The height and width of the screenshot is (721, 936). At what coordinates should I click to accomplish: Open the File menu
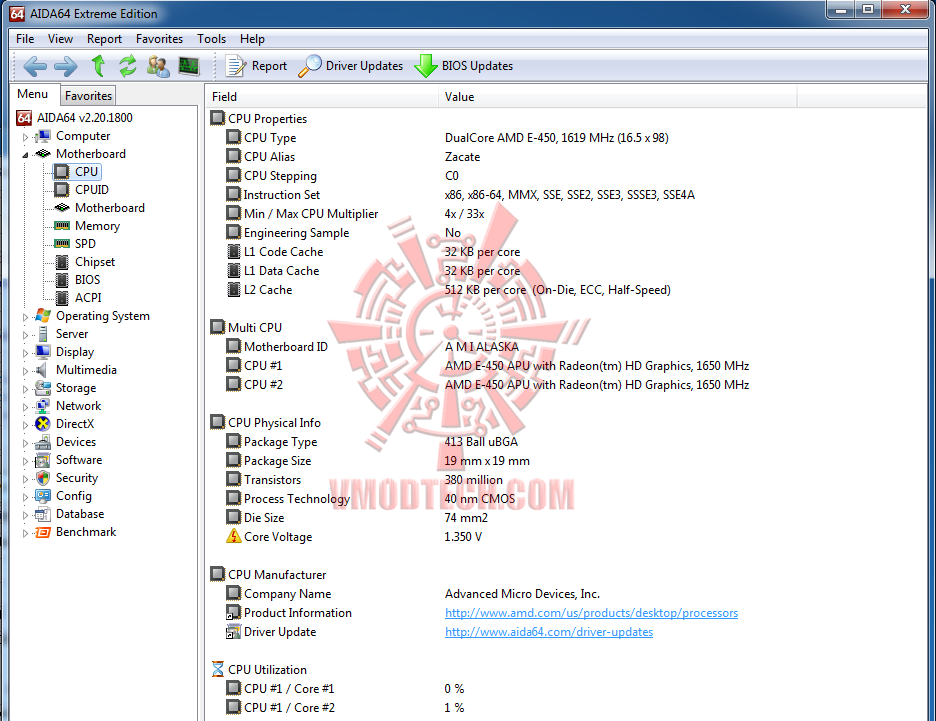coord(25,39)
